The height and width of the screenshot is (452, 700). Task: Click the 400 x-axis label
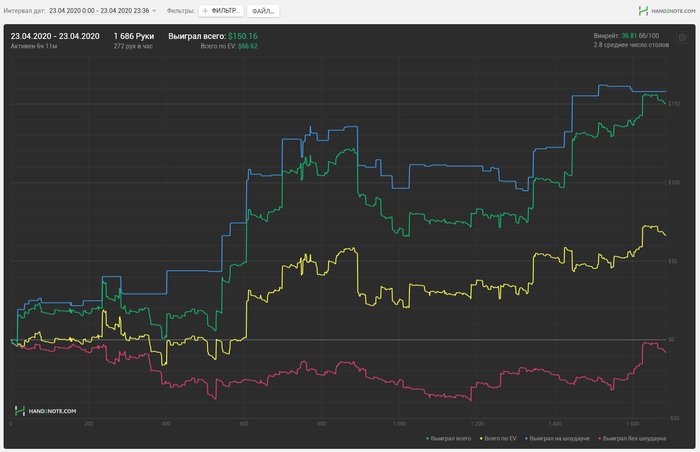coord(166,423)
